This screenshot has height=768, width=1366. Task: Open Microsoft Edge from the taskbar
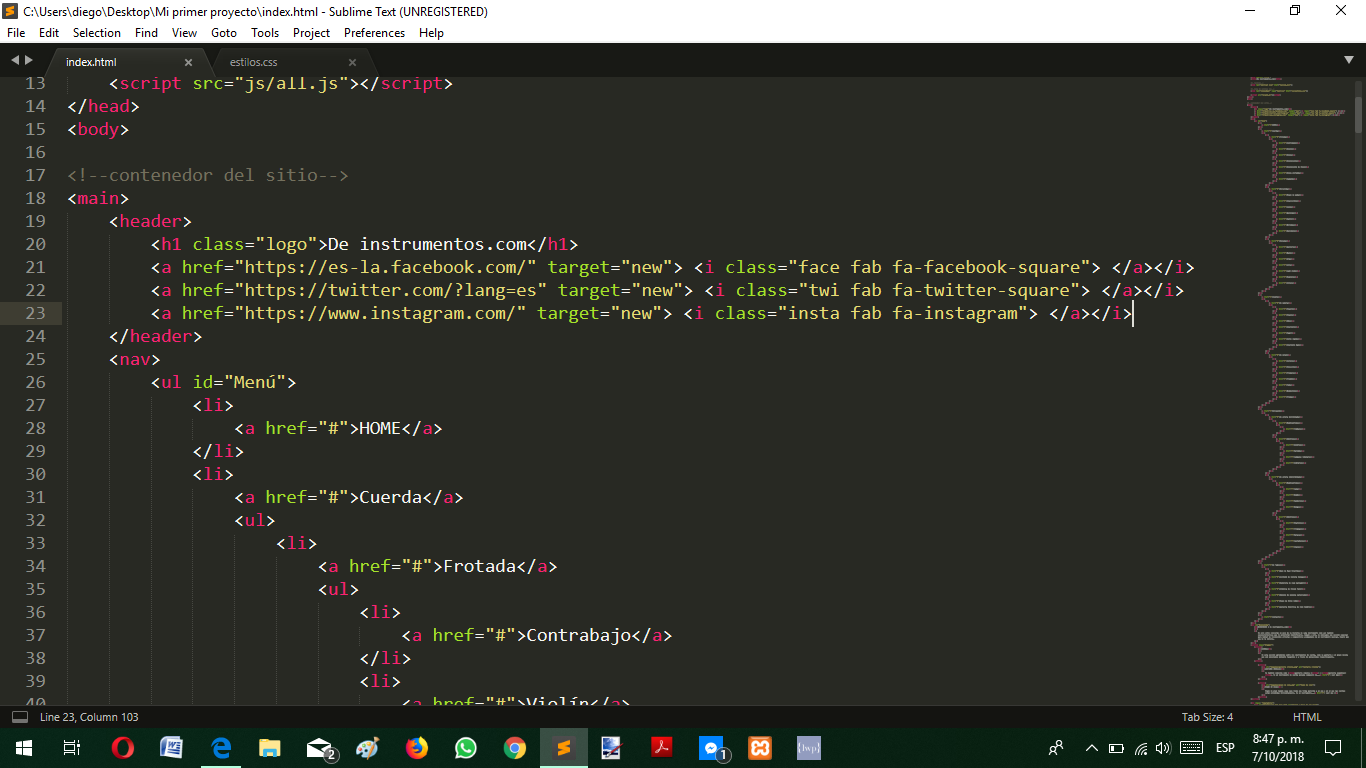point(221,747)
